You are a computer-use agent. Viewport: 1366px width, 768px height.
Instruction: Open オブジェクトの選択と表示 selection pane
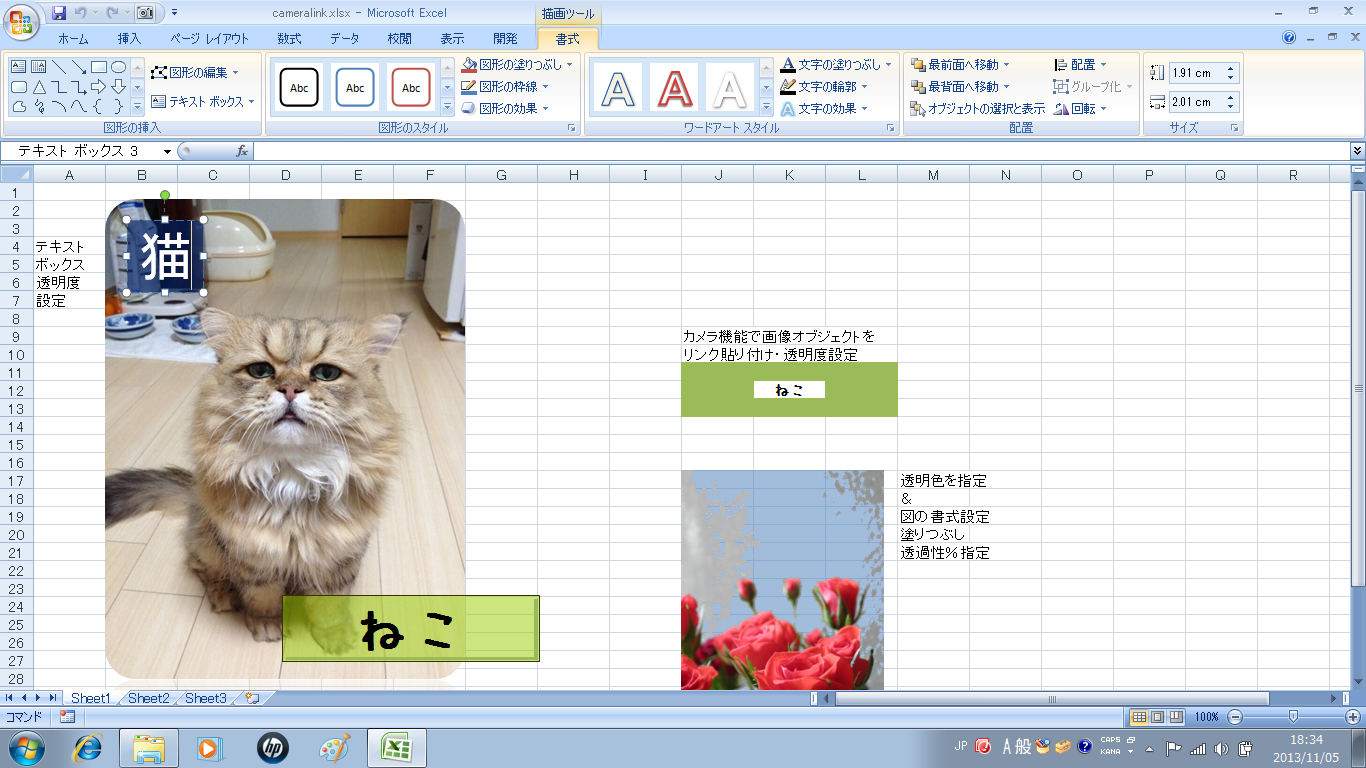pos(977,109)
